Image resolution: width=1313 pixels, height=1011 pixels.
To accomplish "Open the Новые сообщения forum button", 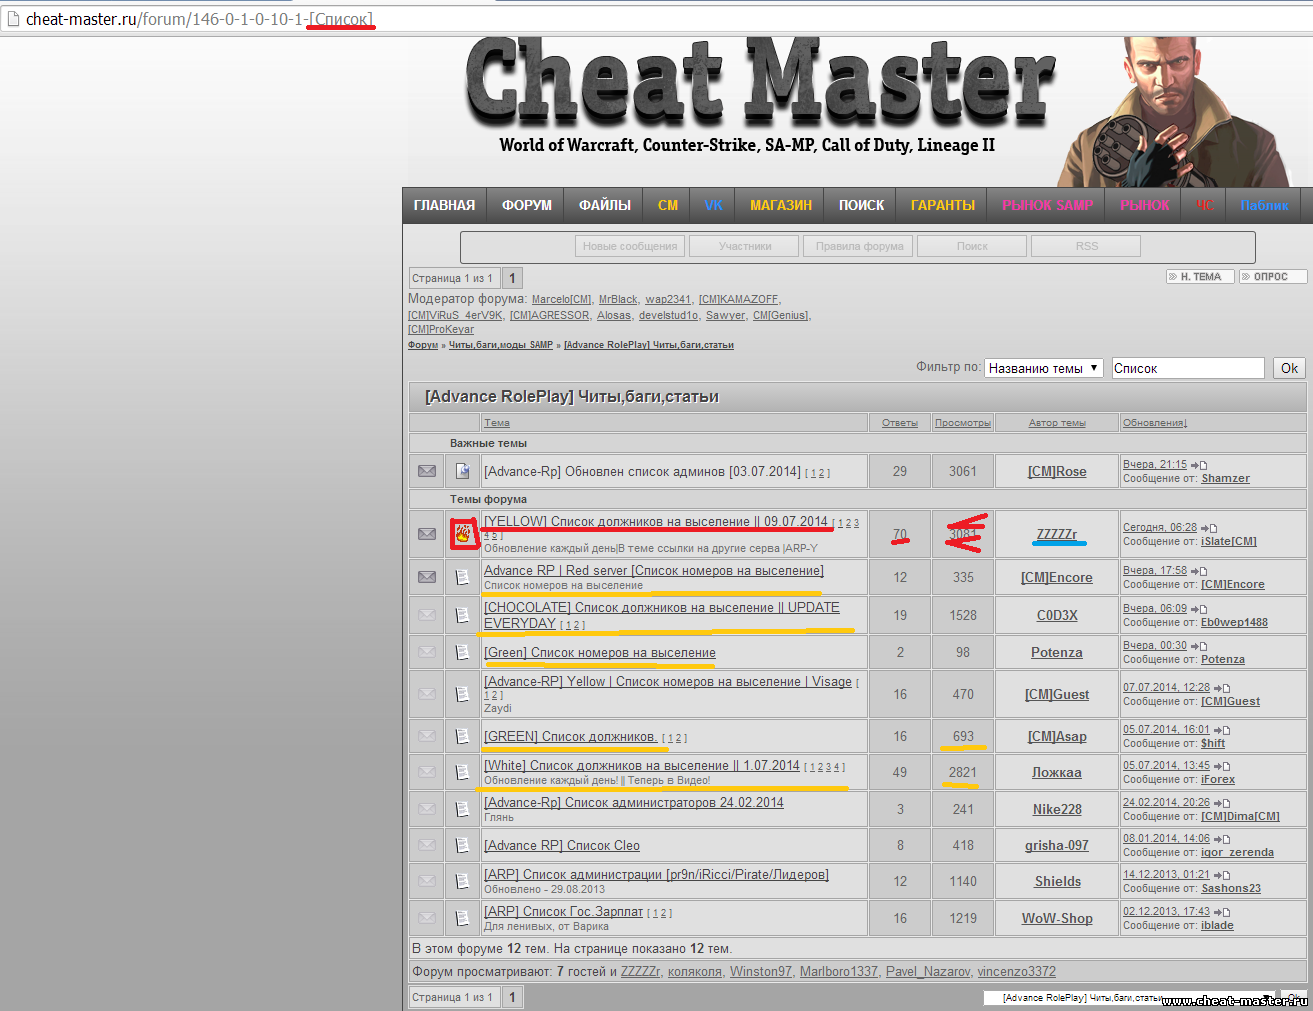I will pyautogui.click(x=630, y=246).
